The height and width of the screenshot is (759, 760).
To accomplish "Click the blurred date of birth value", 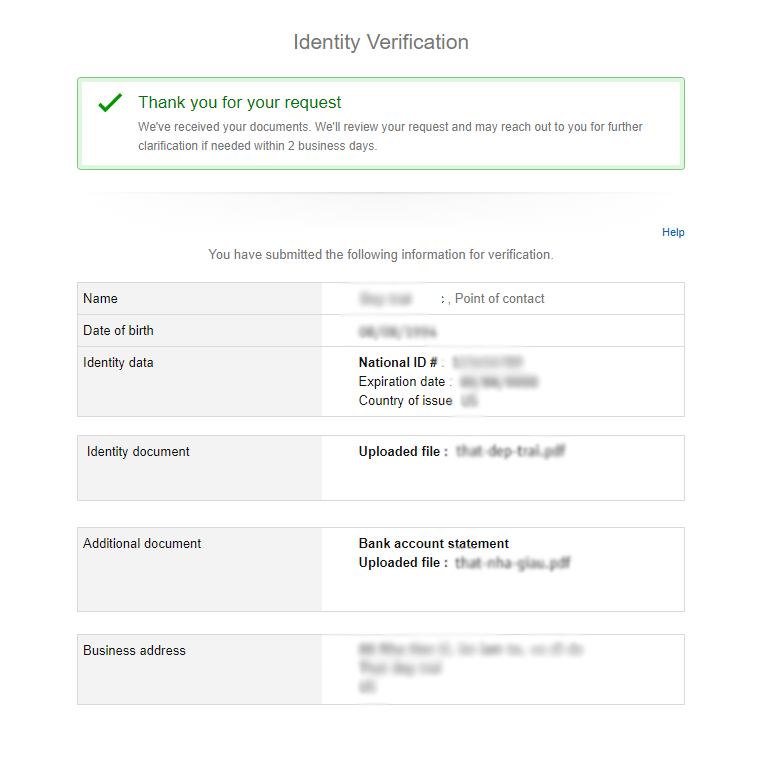I will coord(397,332).
